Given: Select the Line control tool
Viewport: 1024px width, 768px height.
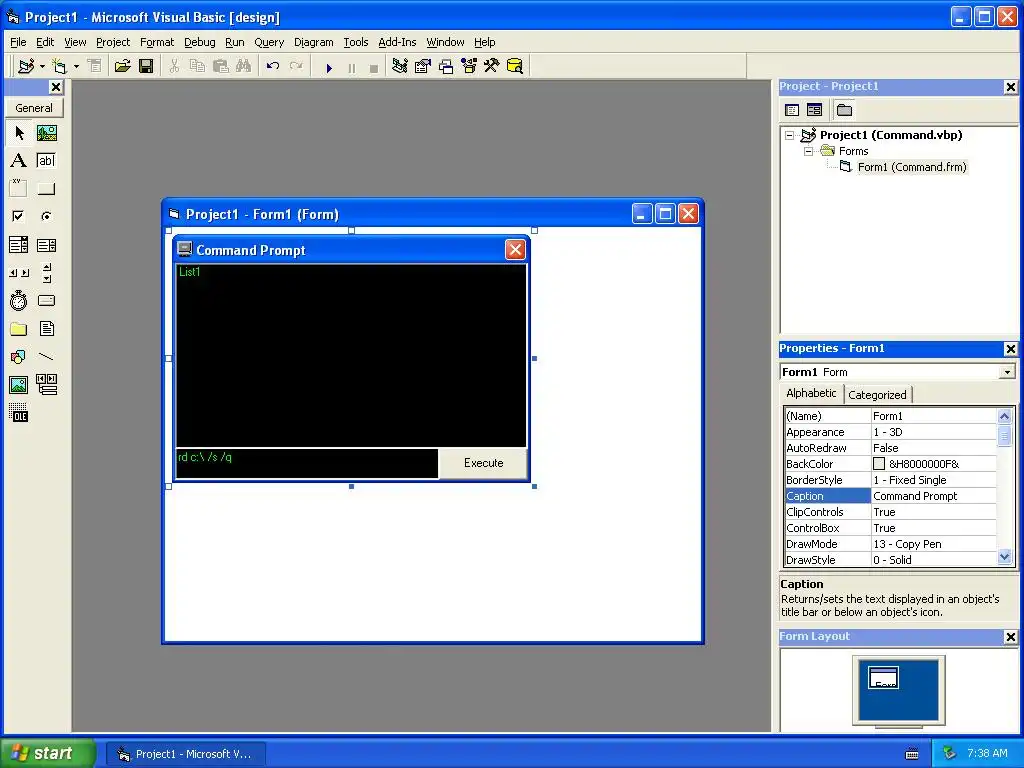Looking at the screenshot, I should (46, 357).
